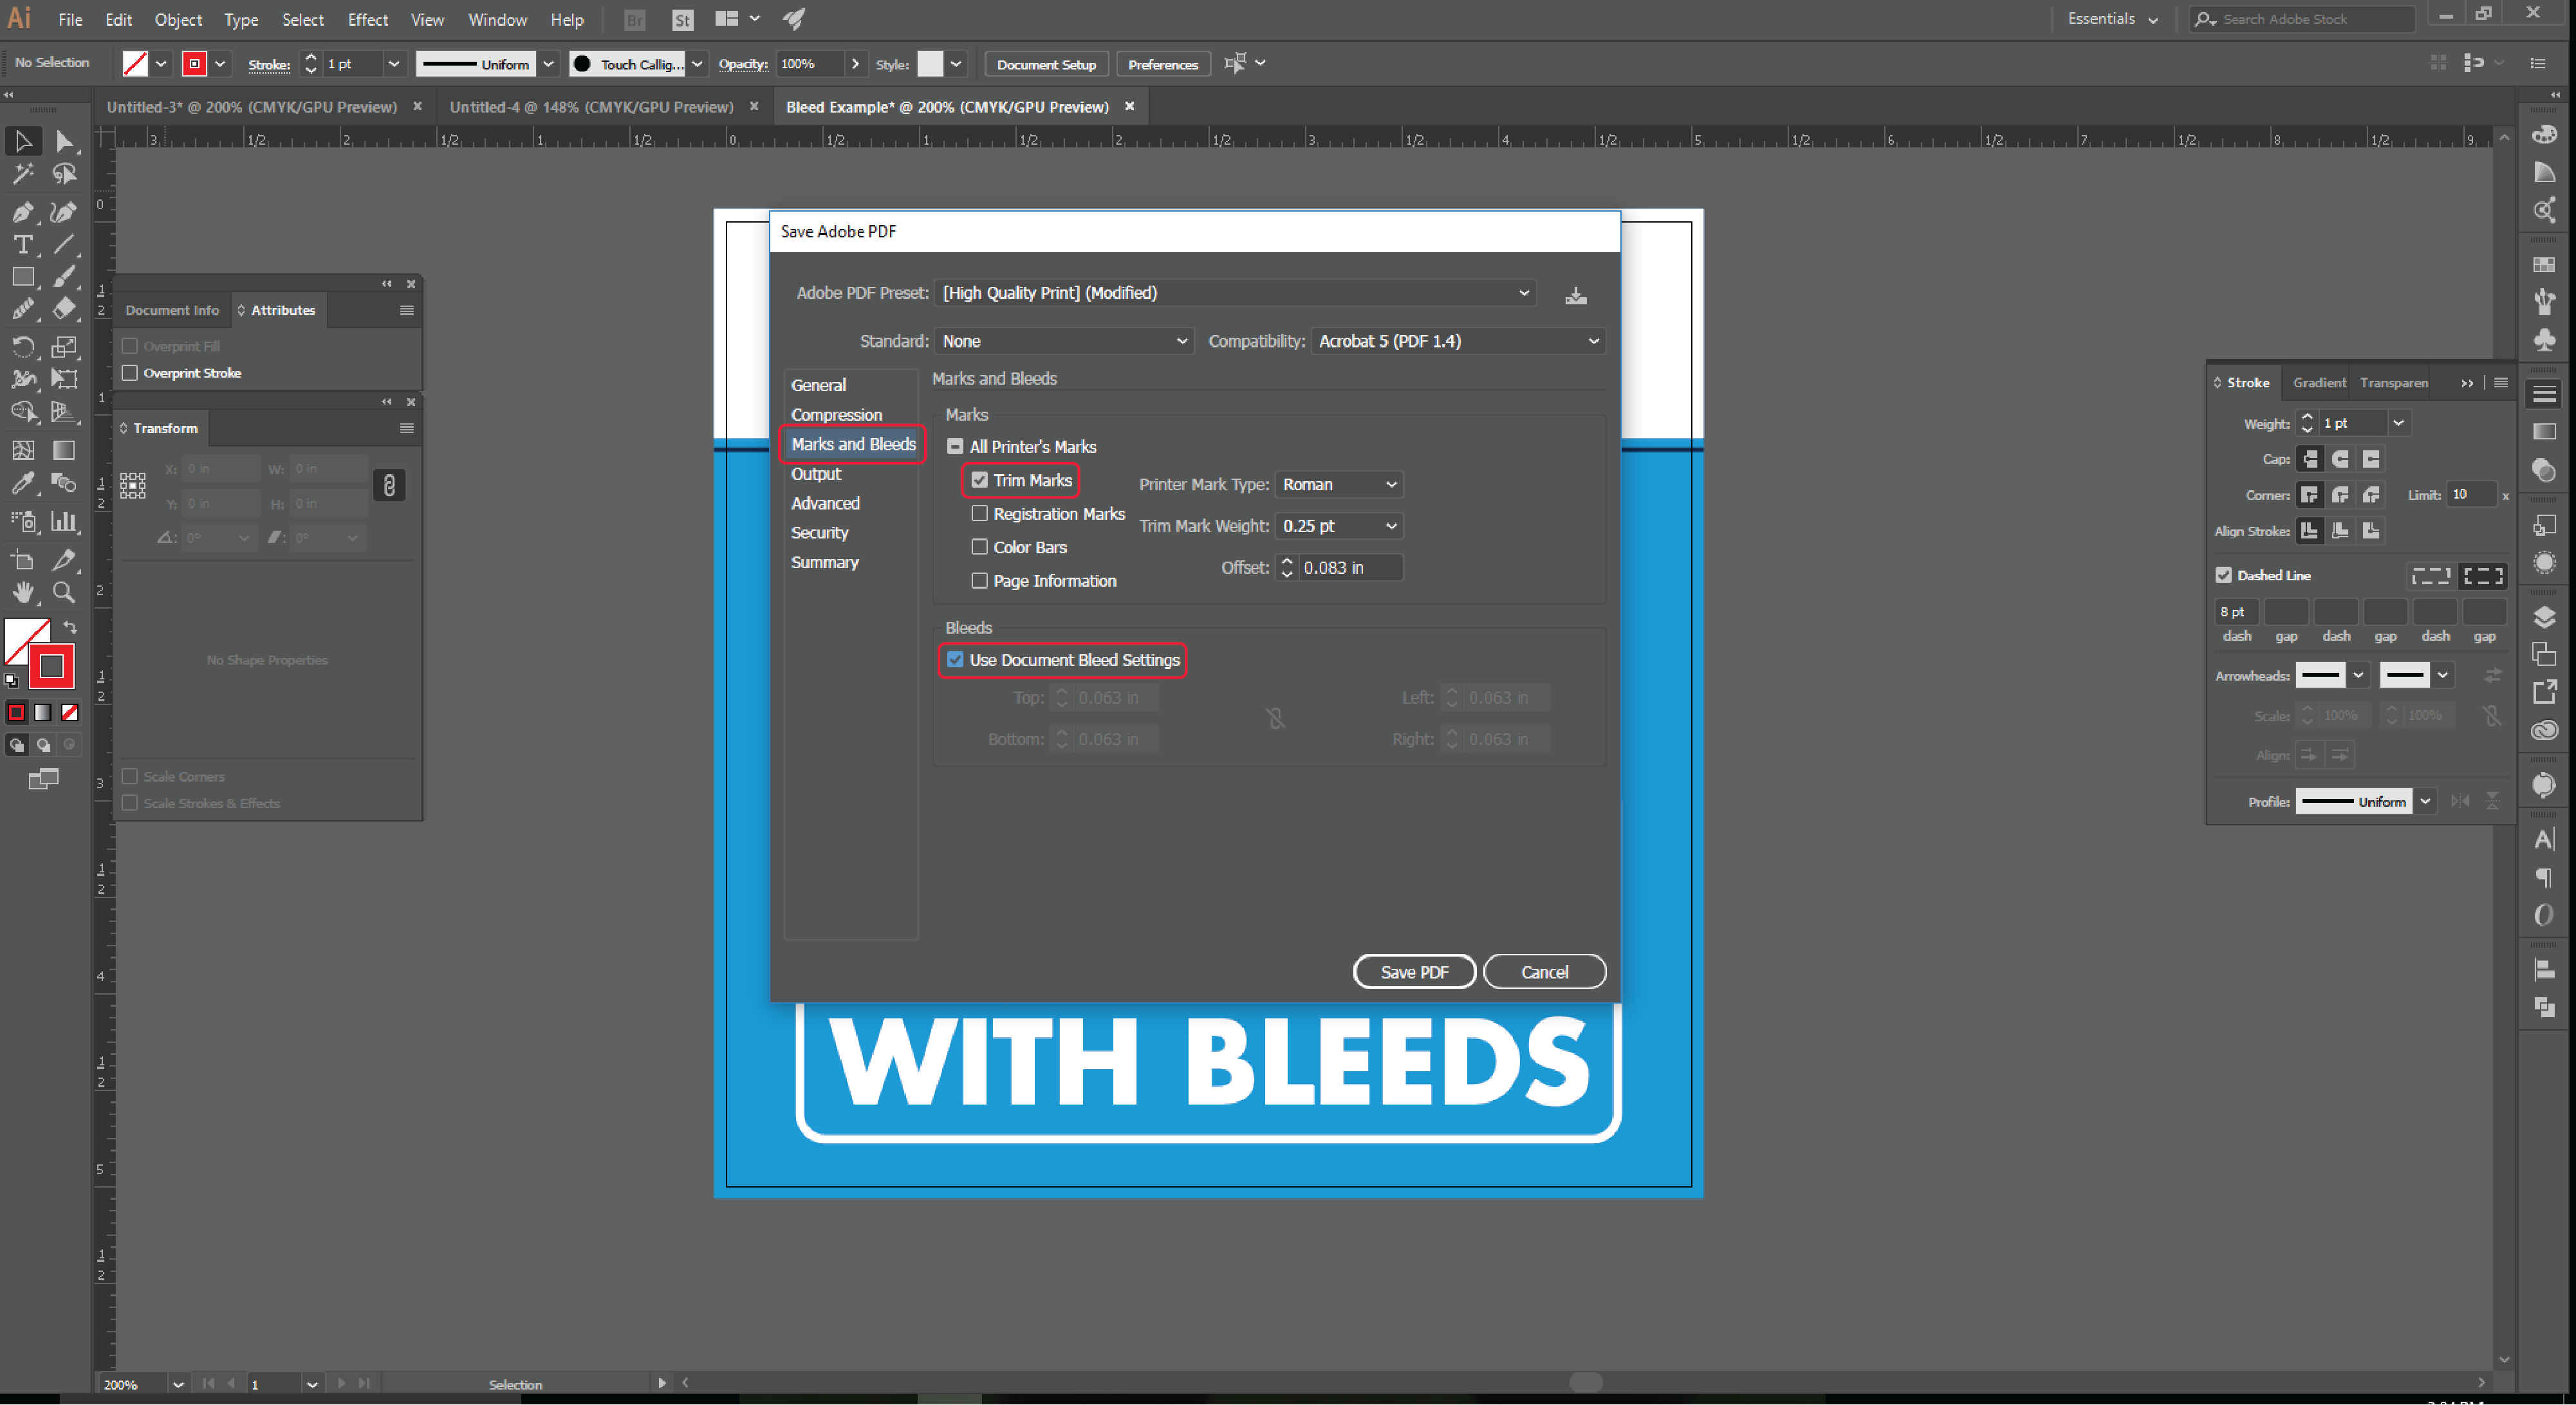Open the Essentials workspace dropdown
The width and height of the screenshot is (2576, 1405).
[x=2112, y=19]
